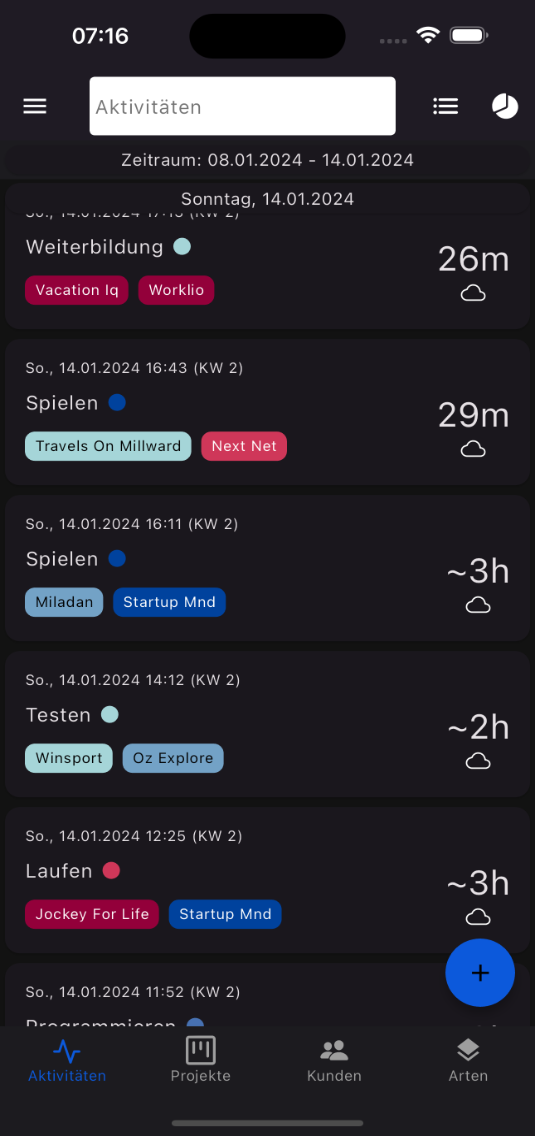This screenshot has width=535, height=1136.
Task: Open the hamburger menu
Action: (35, 106)
